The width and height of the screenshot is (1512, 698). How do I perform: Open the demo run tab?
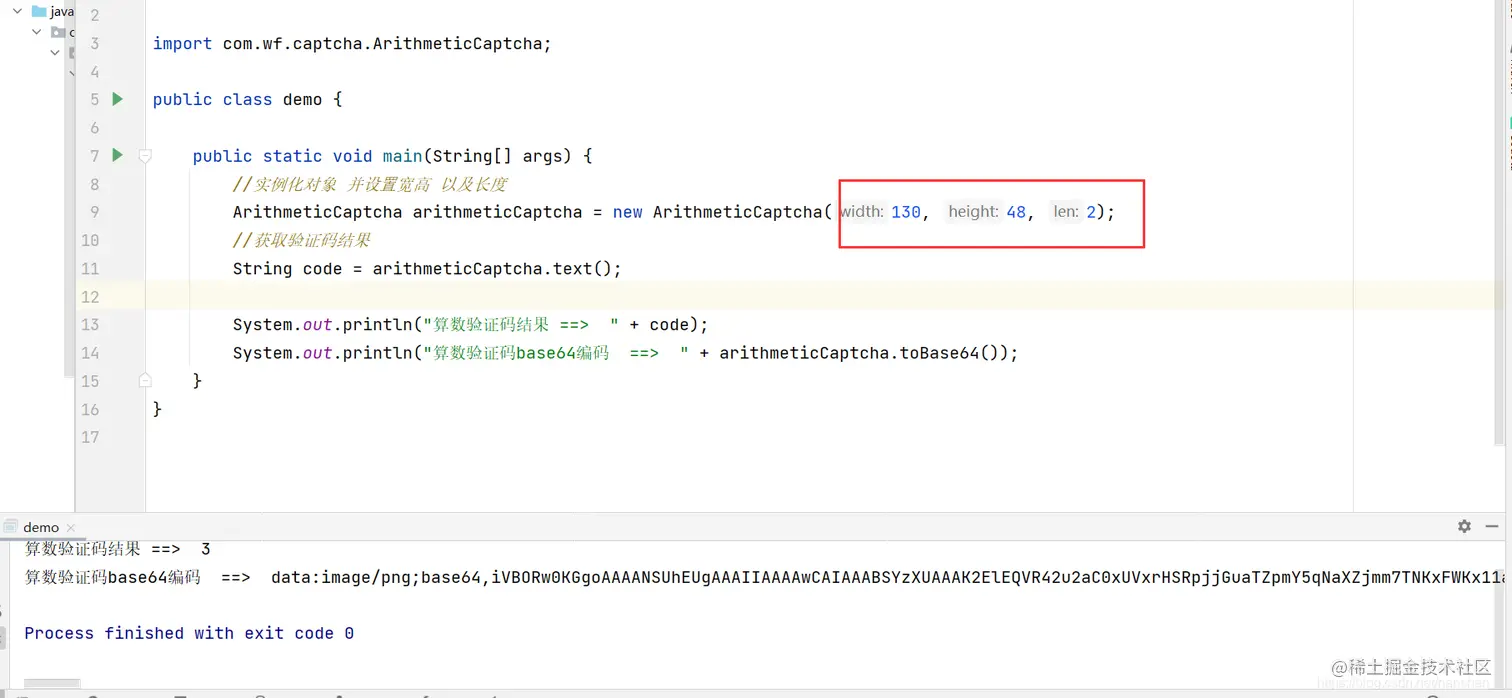pyautogui.click(x=41, y=527)
